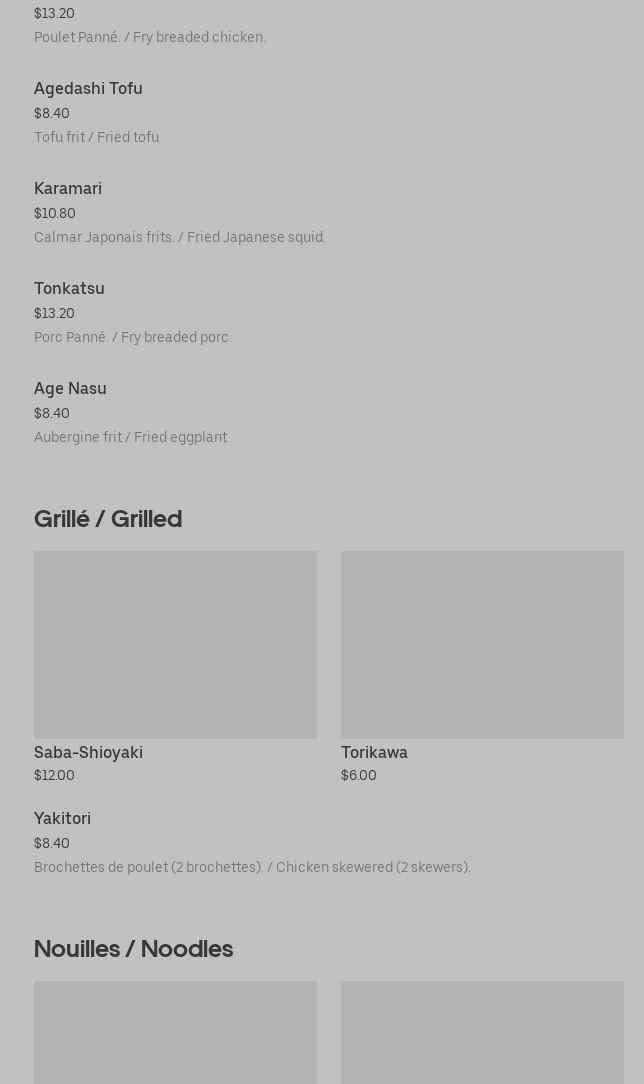Screen dimensions: 644x1084
Task: Click the Torikawa photo thumbnail
Action: [x=482, y=644]
